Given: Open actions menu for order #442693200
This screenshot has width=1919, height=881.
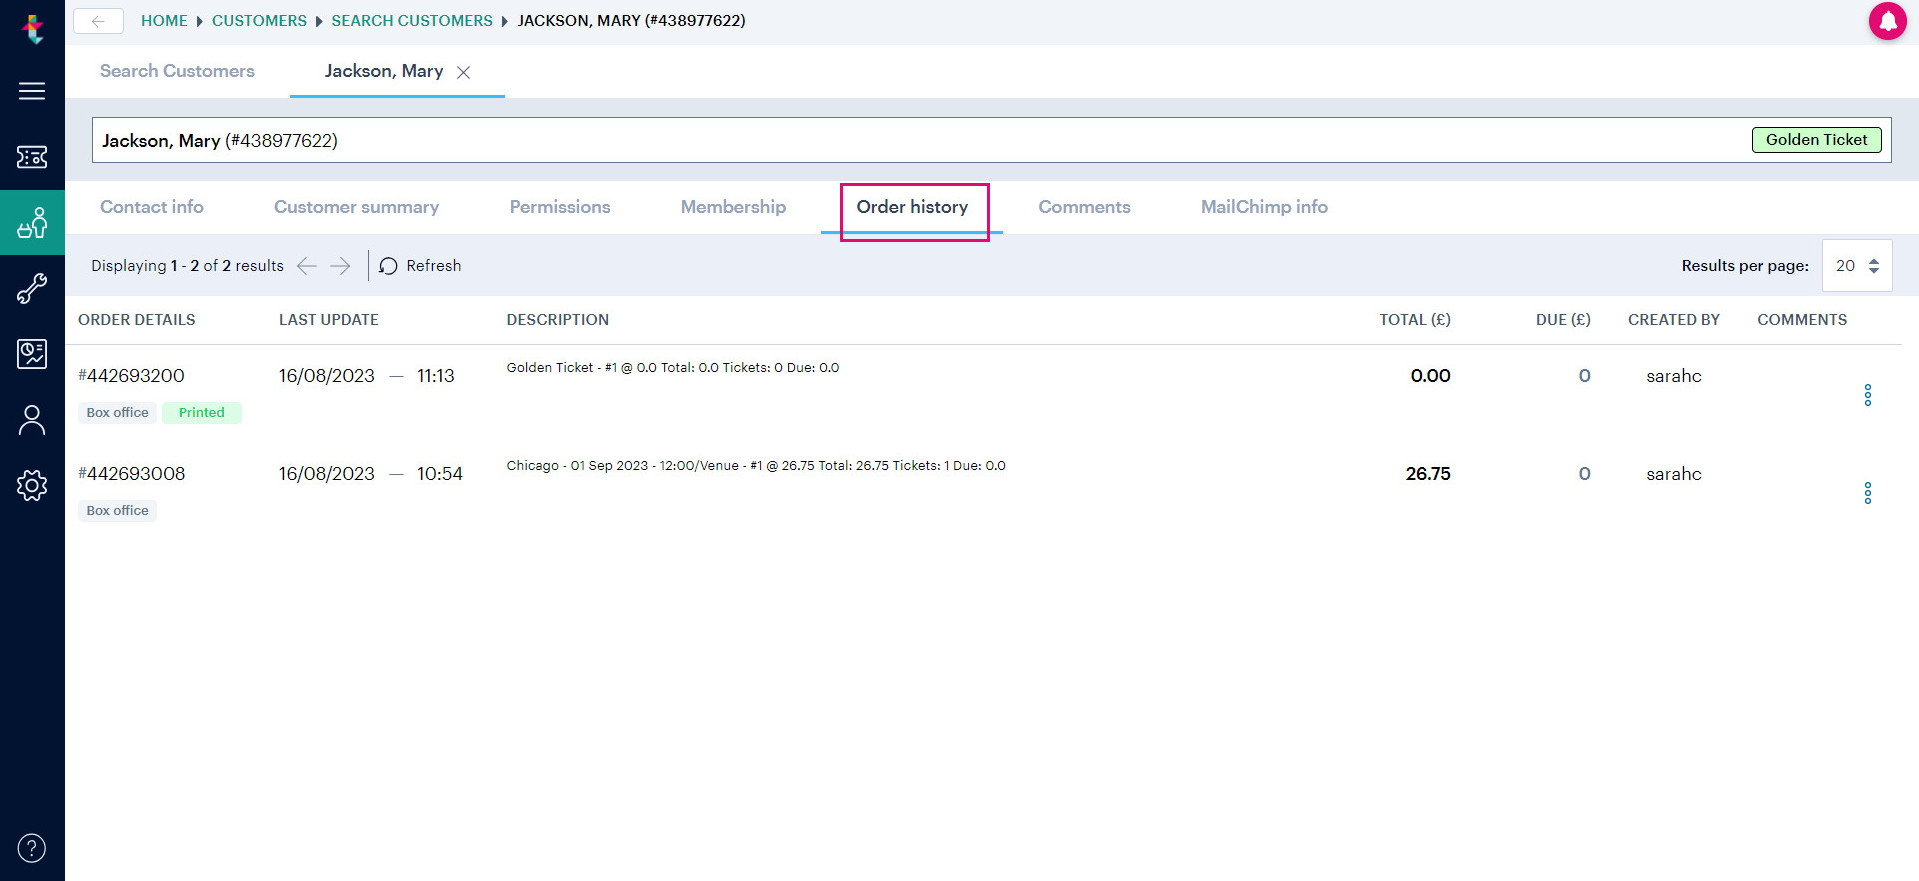Looking at the screenshot, I should pyautogui.click(x=1867, y=395).
